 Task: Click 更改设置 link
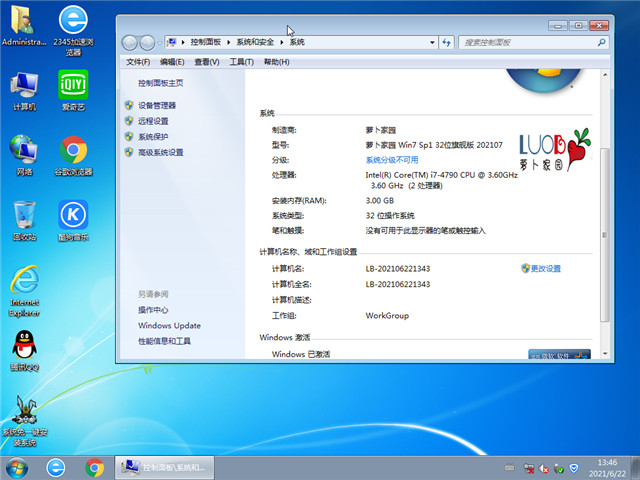coord(546,269)
